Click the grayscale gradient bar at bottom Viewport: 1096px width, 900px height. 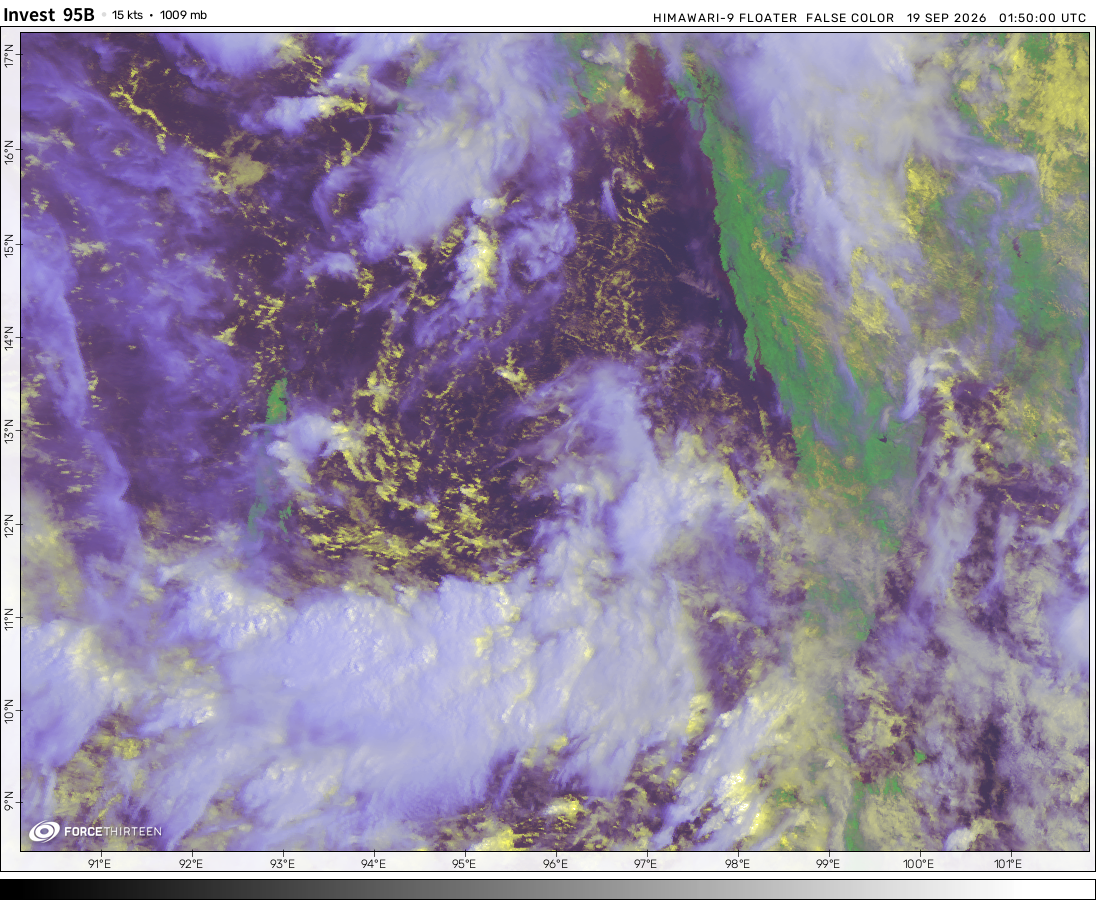(x=548, y=890)
